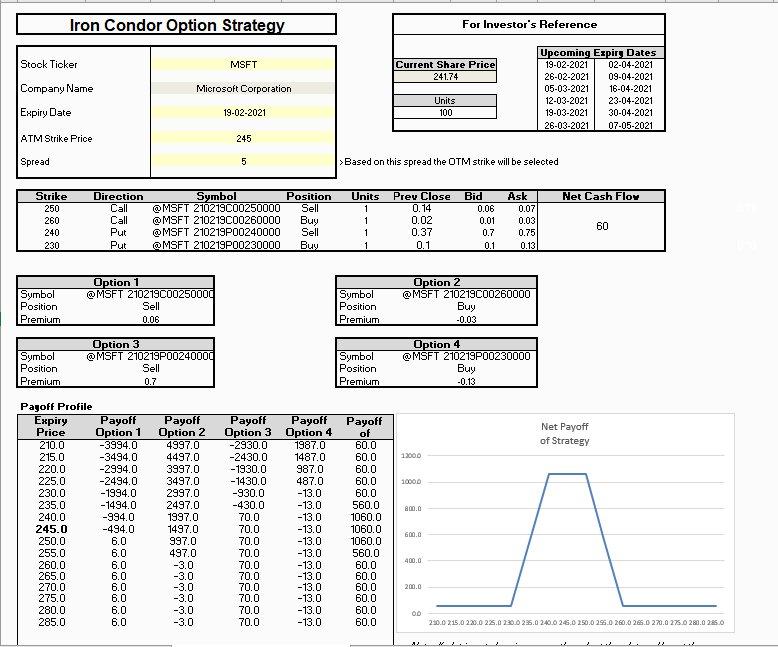Click the Net Payoff of Strategy chart title
Viewport: 778px width, 647px height.
pos(565,433)
